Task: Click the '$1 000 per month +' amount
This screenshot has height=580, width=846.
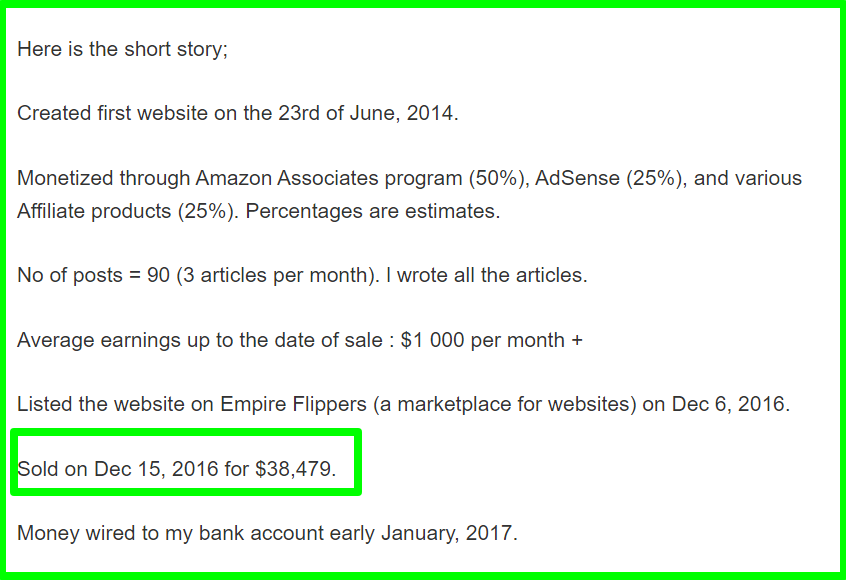Action: pos(492,340)
